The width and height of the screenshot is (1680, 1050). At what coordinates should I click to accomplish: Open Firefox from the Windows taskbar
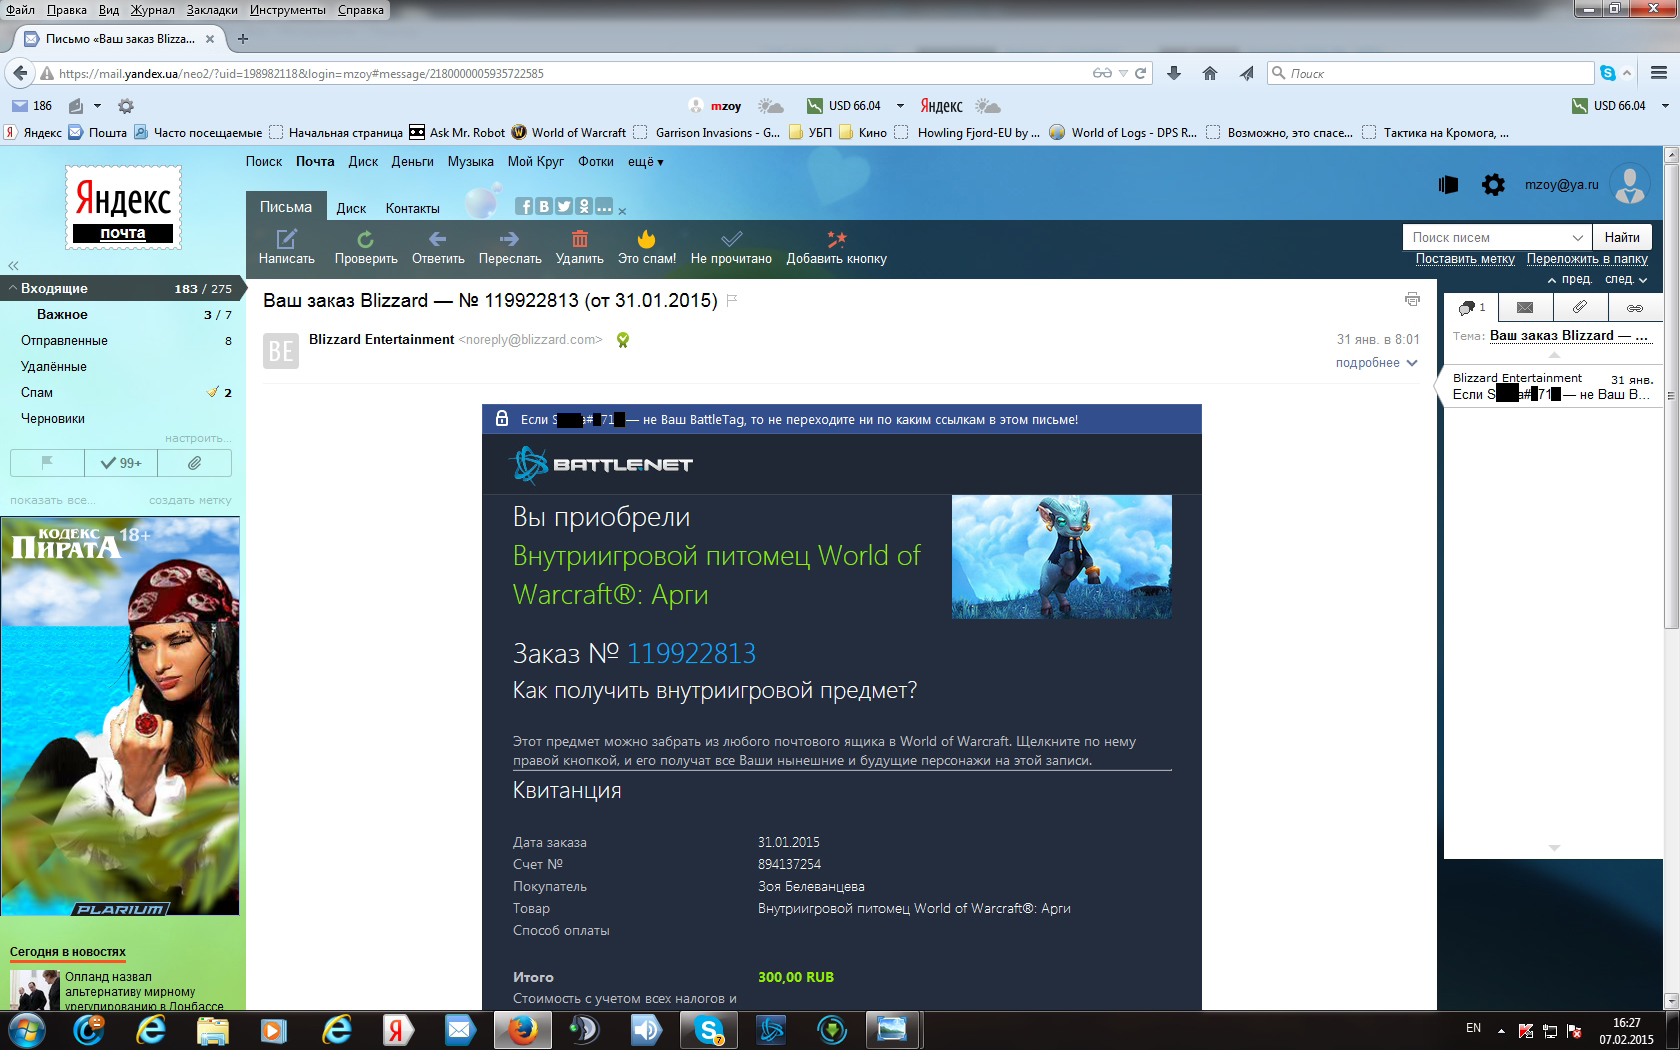point(523,1029)
